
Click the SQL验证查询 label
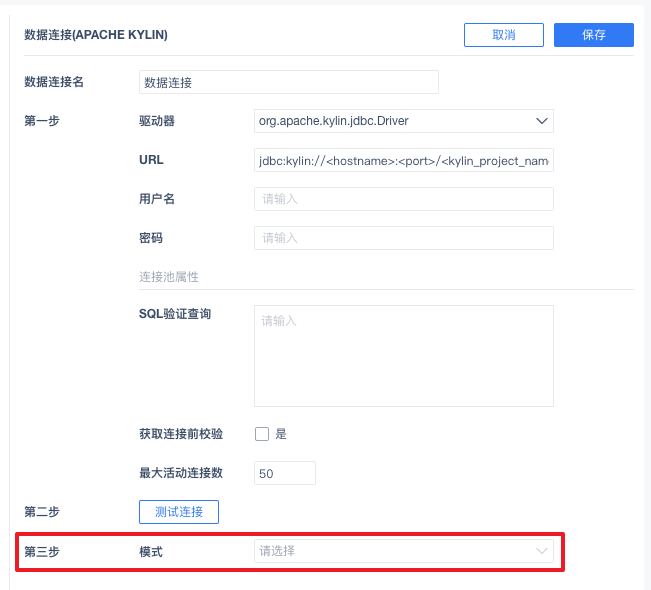pos(175,314)
